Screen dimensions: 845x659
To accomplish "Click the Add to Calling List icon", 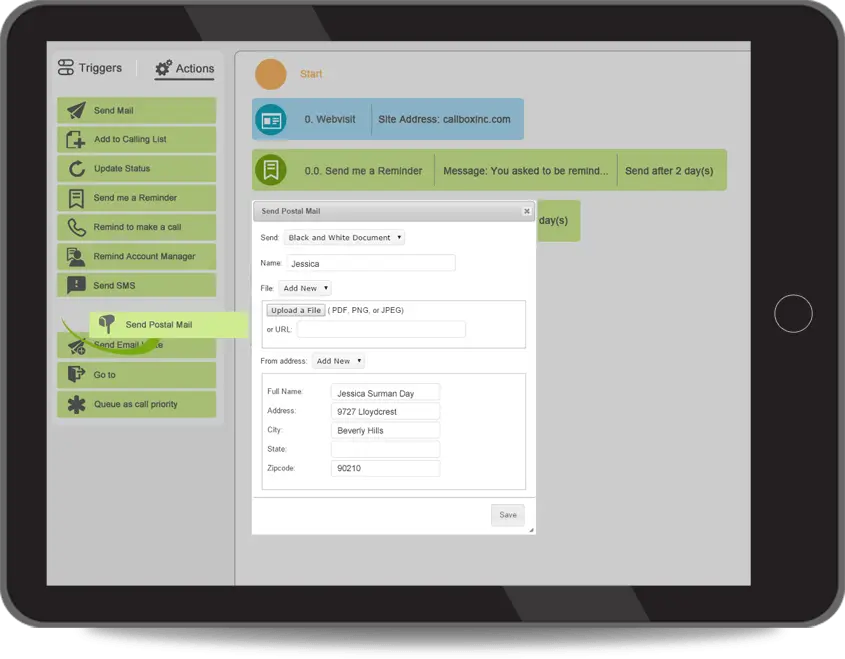I will tap(76, 140).
